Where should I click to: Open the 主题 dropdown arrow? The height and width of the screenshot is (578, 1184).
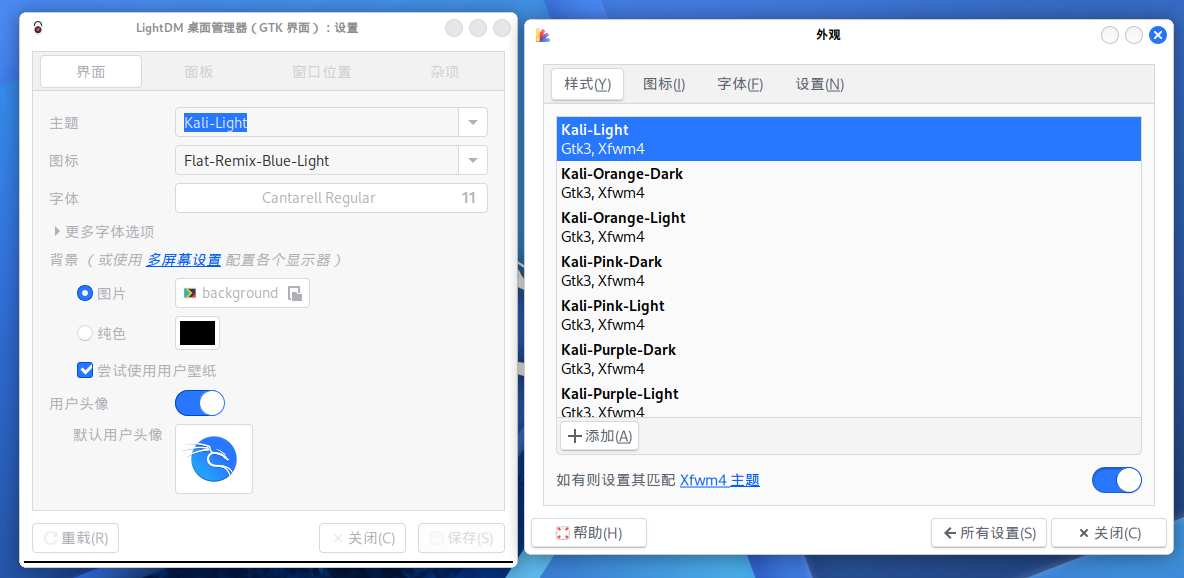473,122
